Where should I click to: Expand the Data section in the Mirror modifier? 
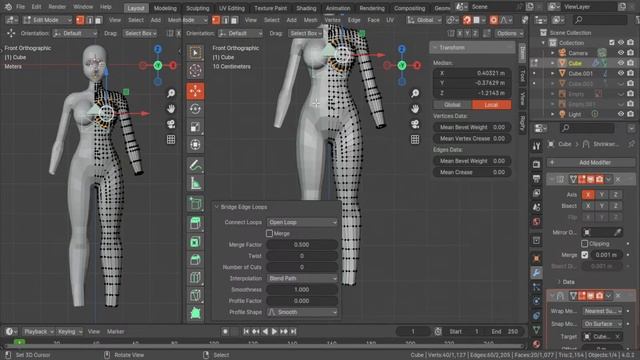[x=559, y=282]
